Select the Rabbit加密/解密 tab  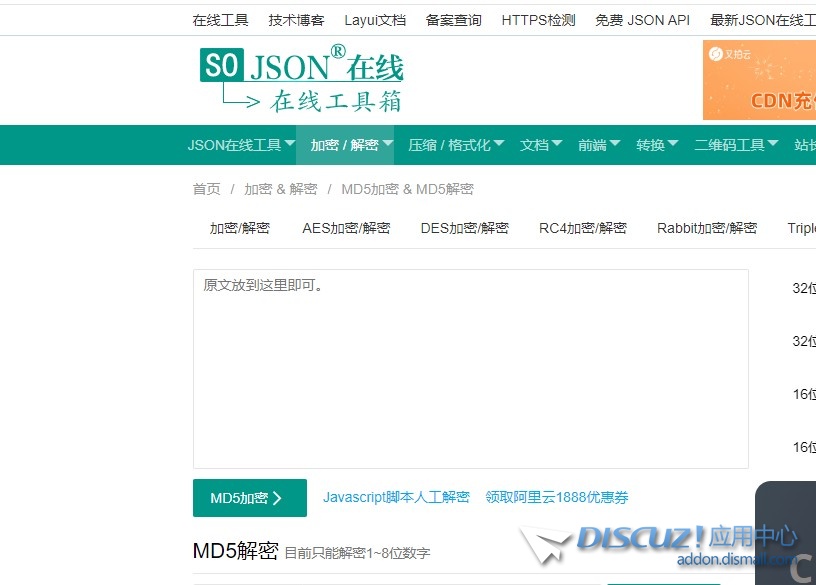click(706, 228)
